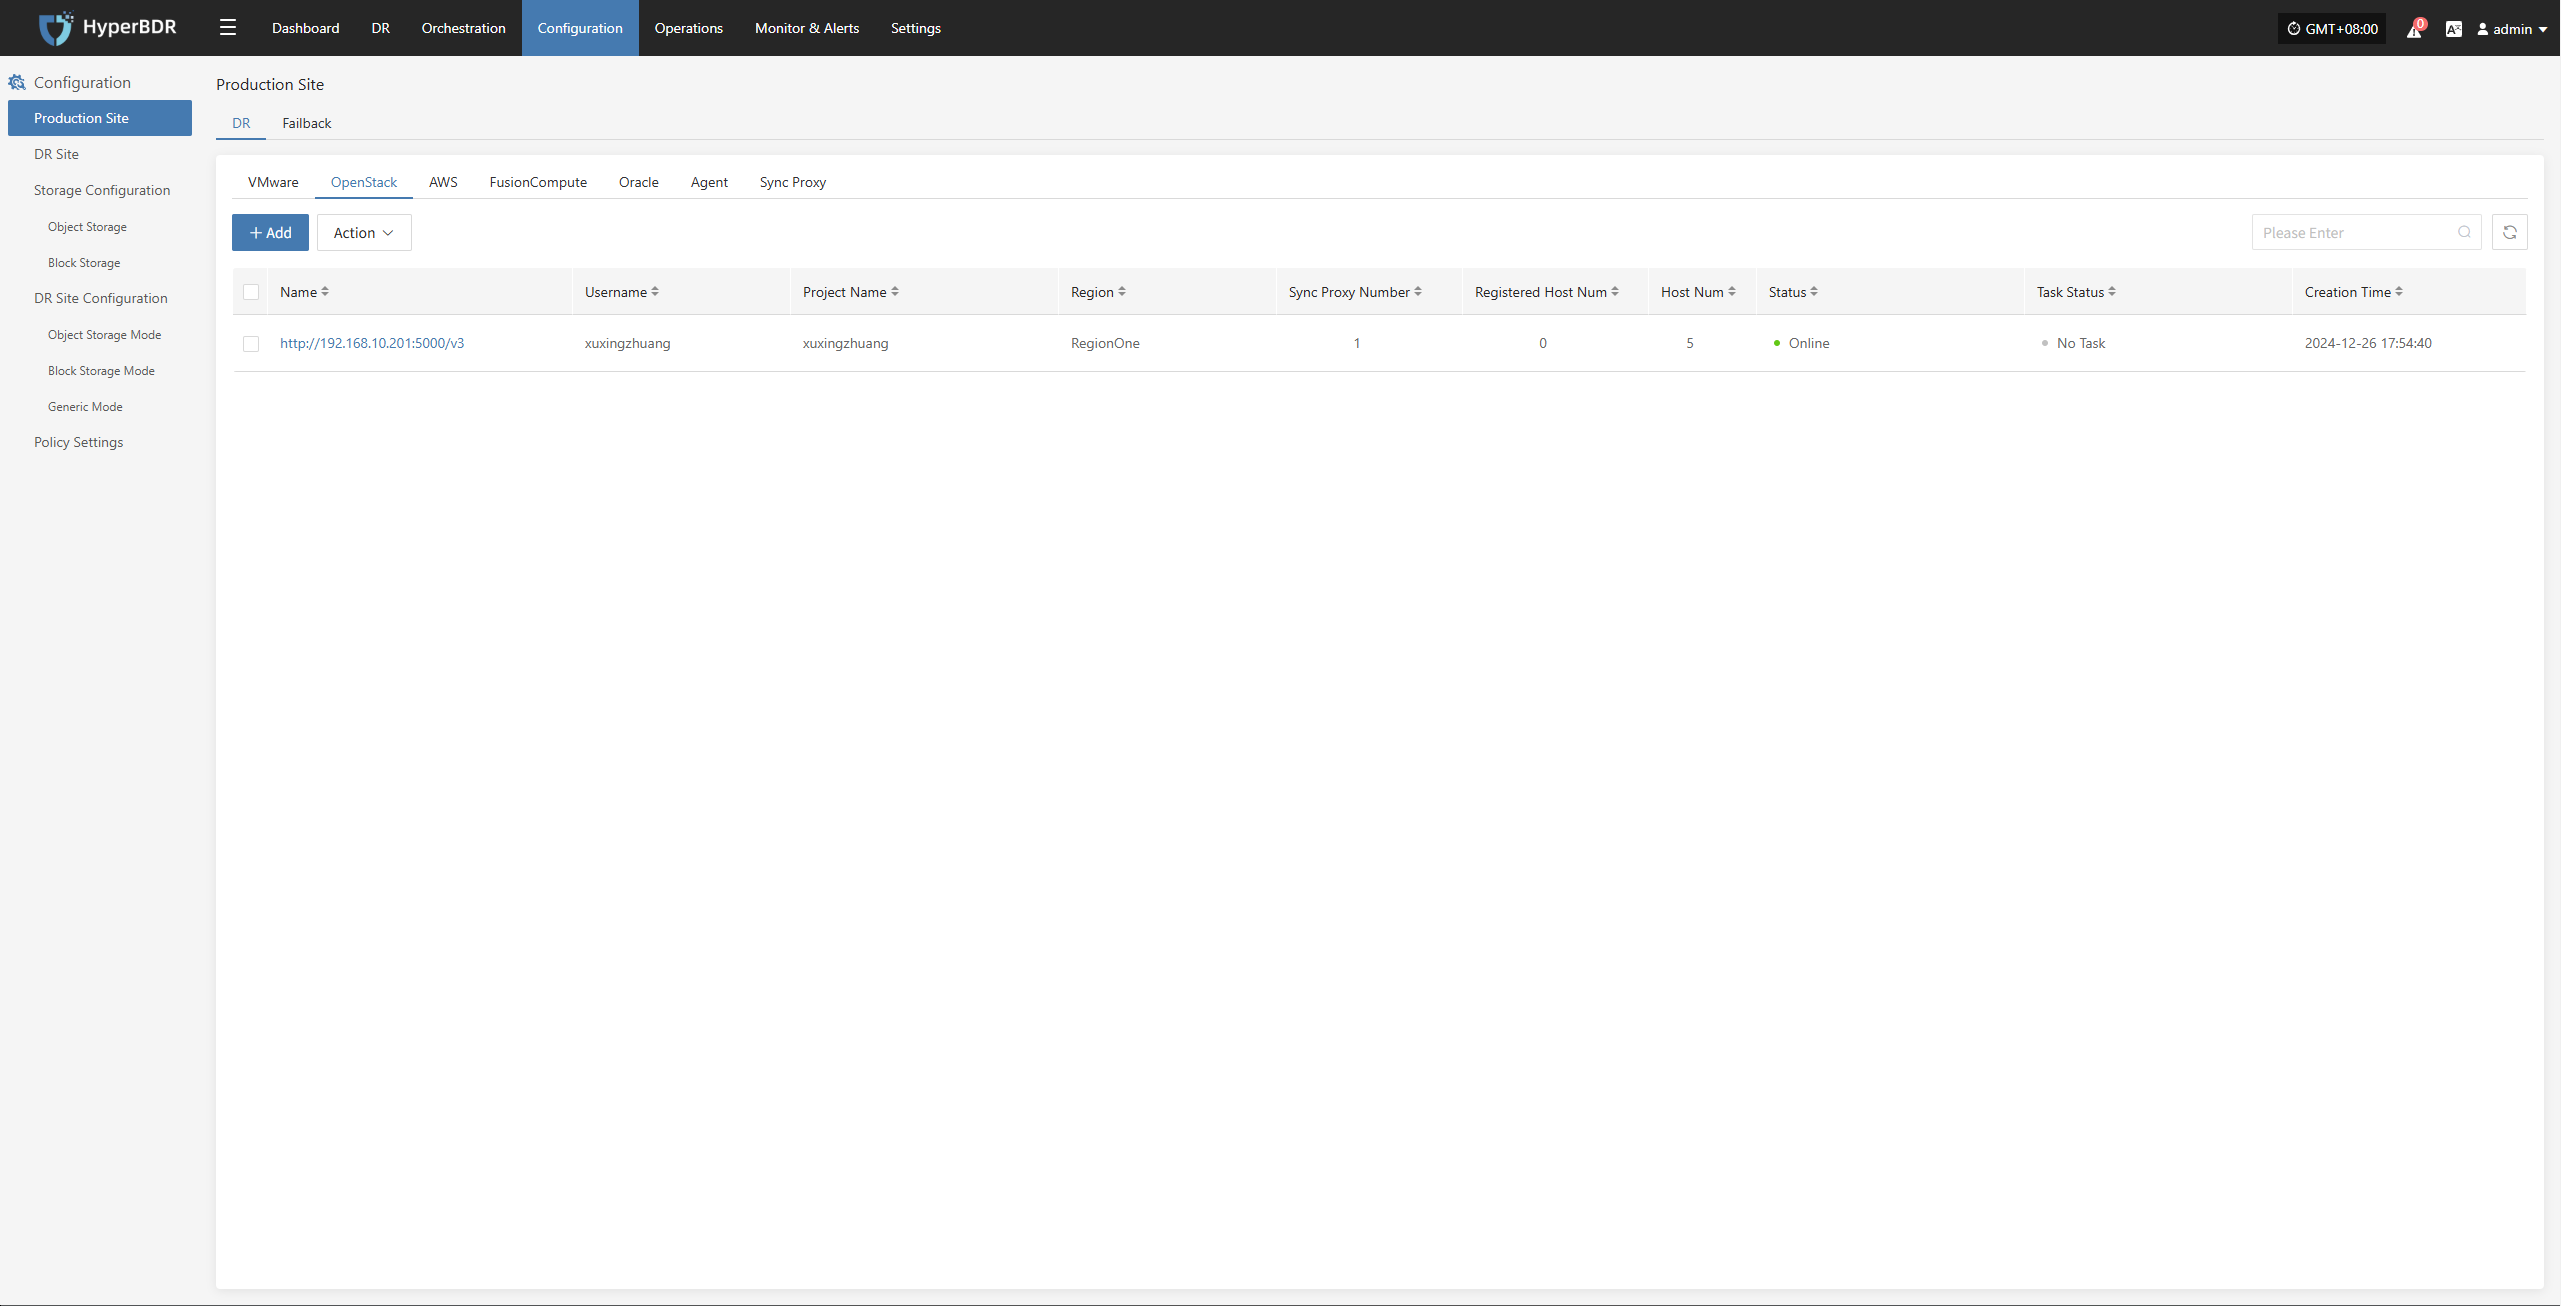Sort by Status column arrows
This screenshot has width=2561, height=1306.
pos(1814,292)
